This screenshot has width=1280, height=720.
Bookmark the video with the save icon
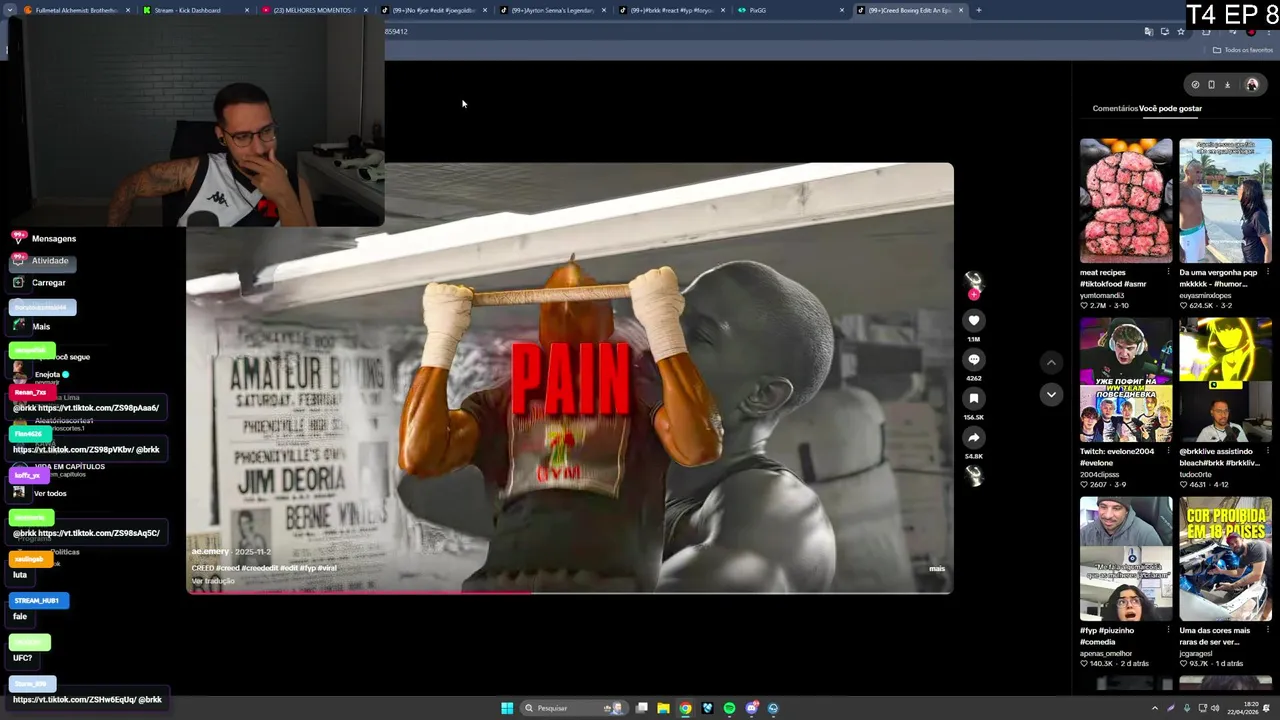click(x=973, y=398)
